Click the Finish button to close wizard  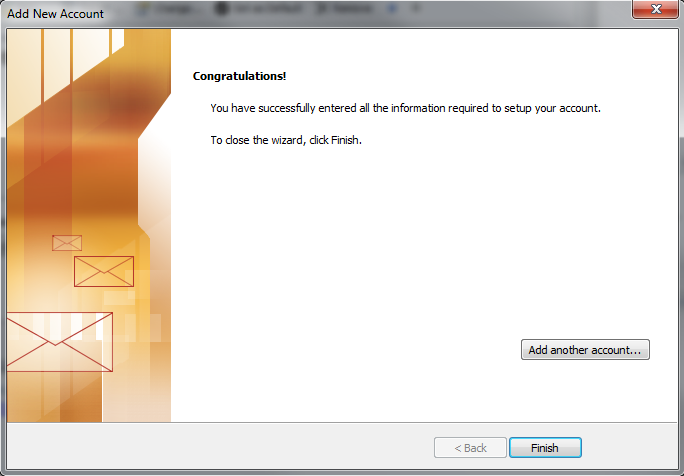(545, 448)
